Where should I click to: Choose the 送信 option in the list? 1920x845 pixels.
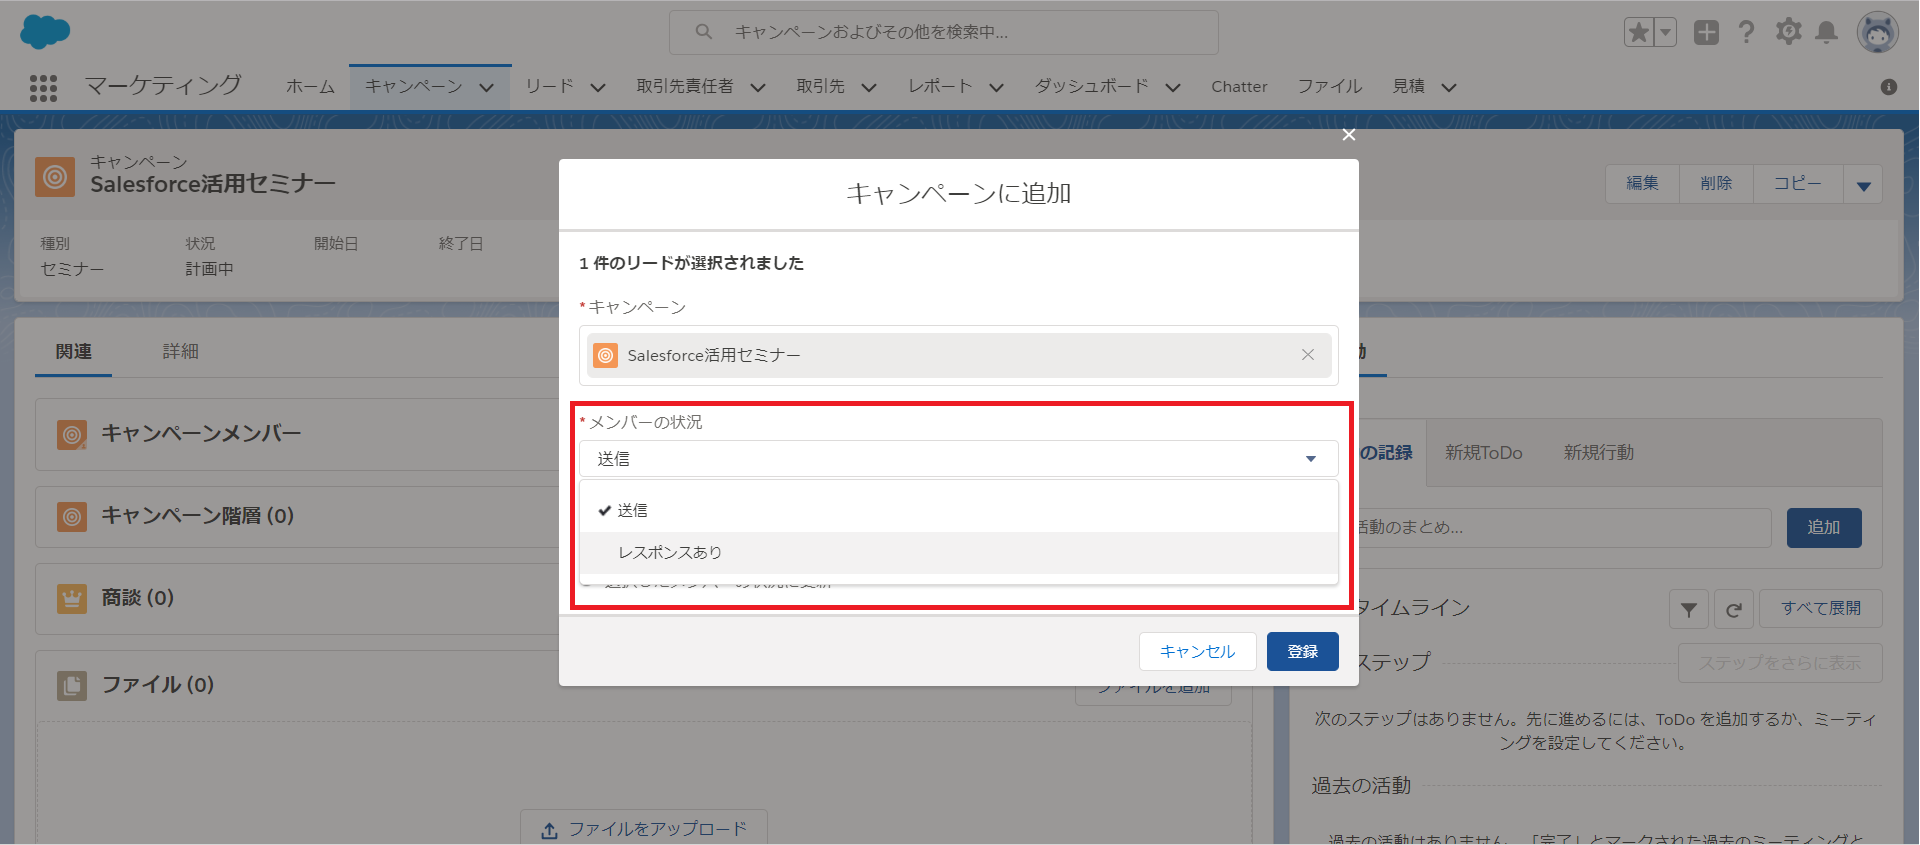[632, 511]
